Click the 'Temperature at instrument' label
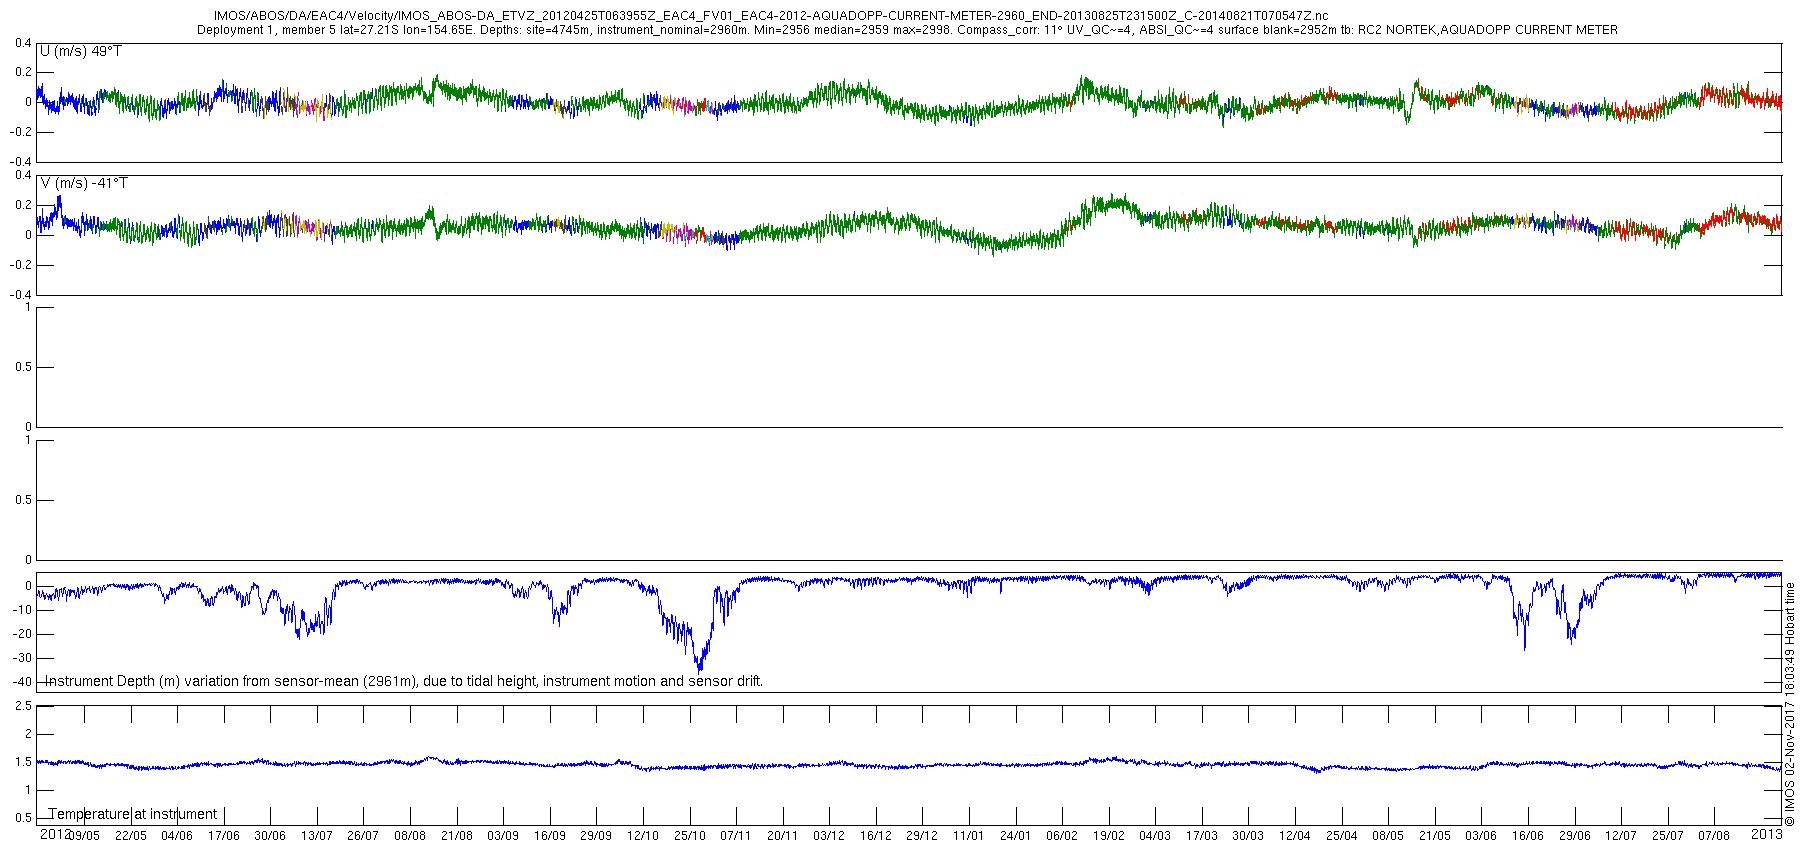This screenshot has width=1800, height=850. (133, 814)
